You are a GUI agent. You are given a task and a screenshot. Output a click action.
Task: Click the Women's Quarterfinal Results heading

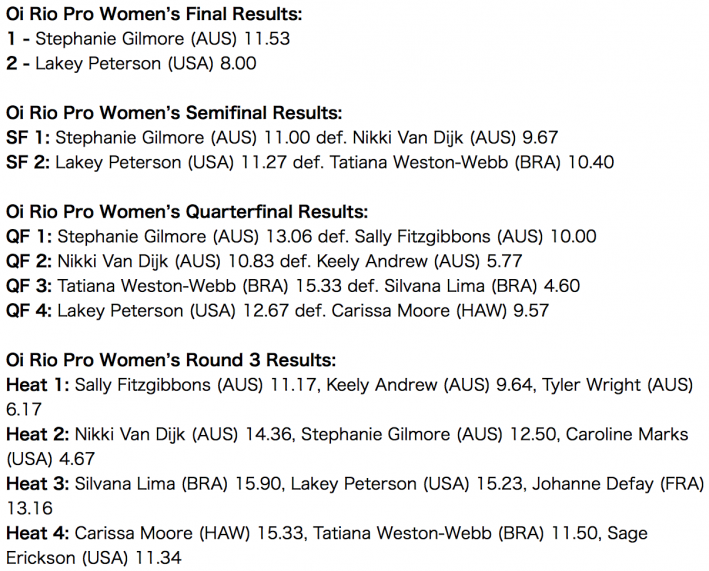[187, 212]
